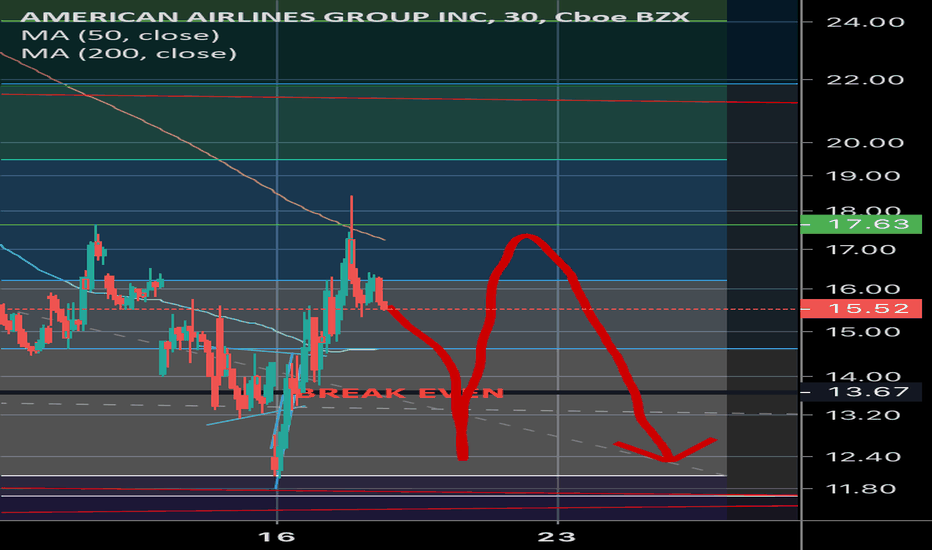Click the American Airlines Group Inc chart title
The width and height of the screenshot is (932, 550).
(x=355, y=15)
